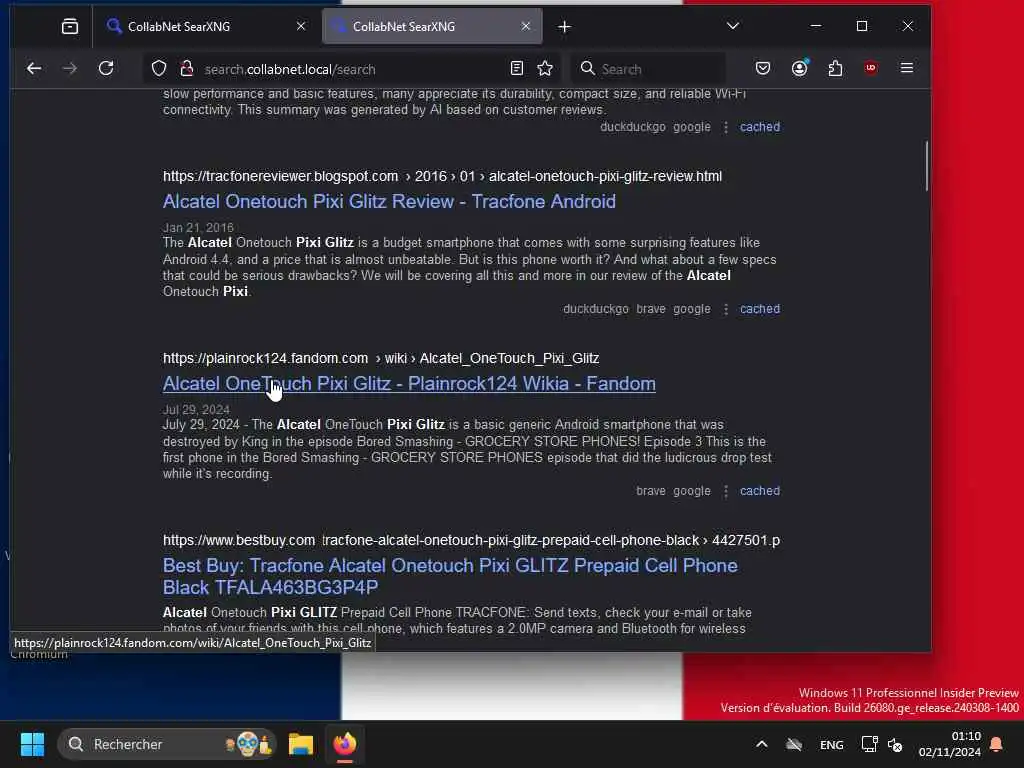
Task: Click the forward navigation arrow
Action: point(70,69)
